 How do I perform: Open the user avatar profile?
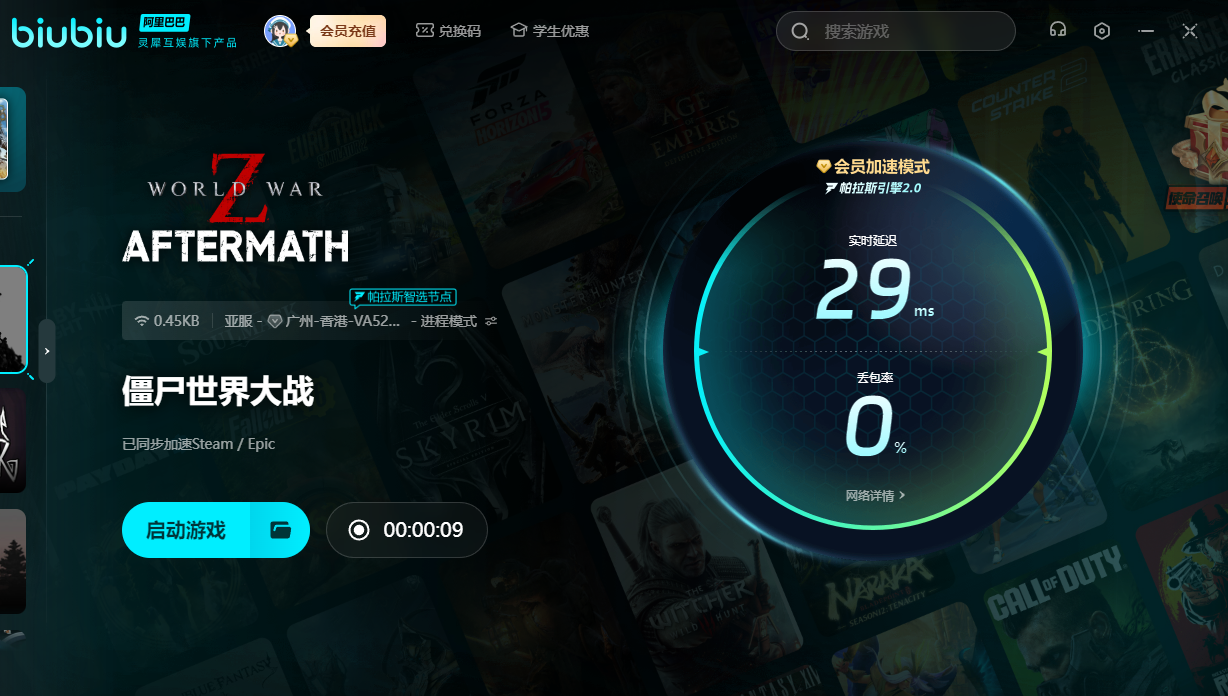pos(279,31)
